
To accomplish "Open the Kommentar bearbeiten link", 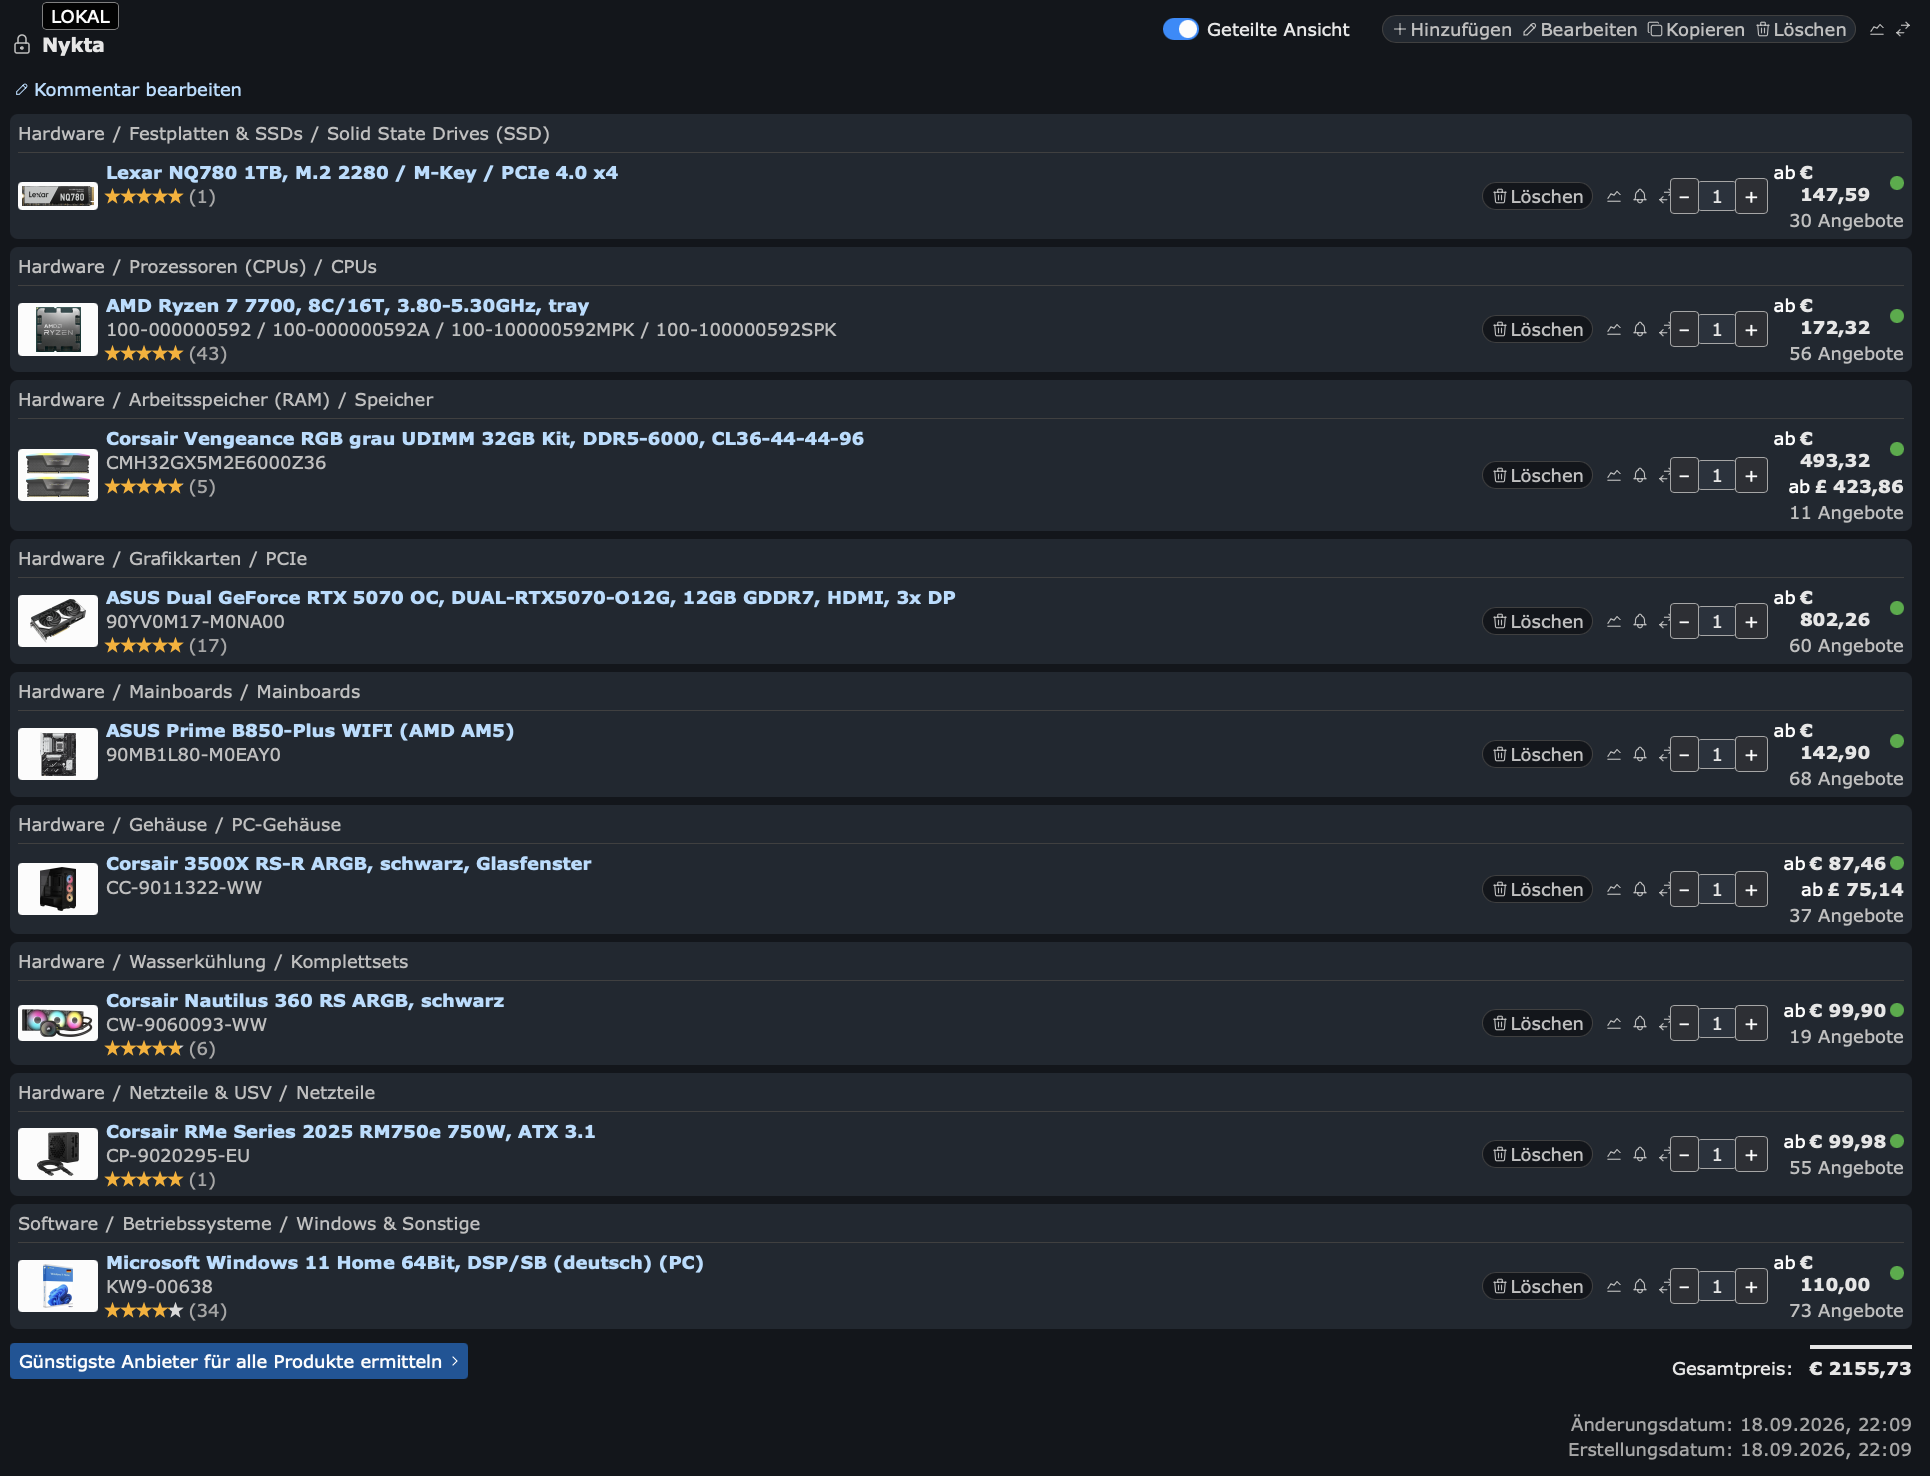I will click(x=128, y=90).
